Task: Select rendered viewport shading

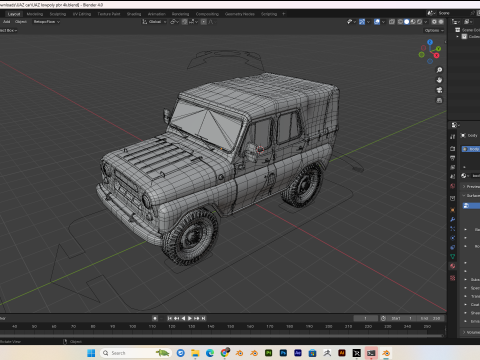Action: (419, 22)
